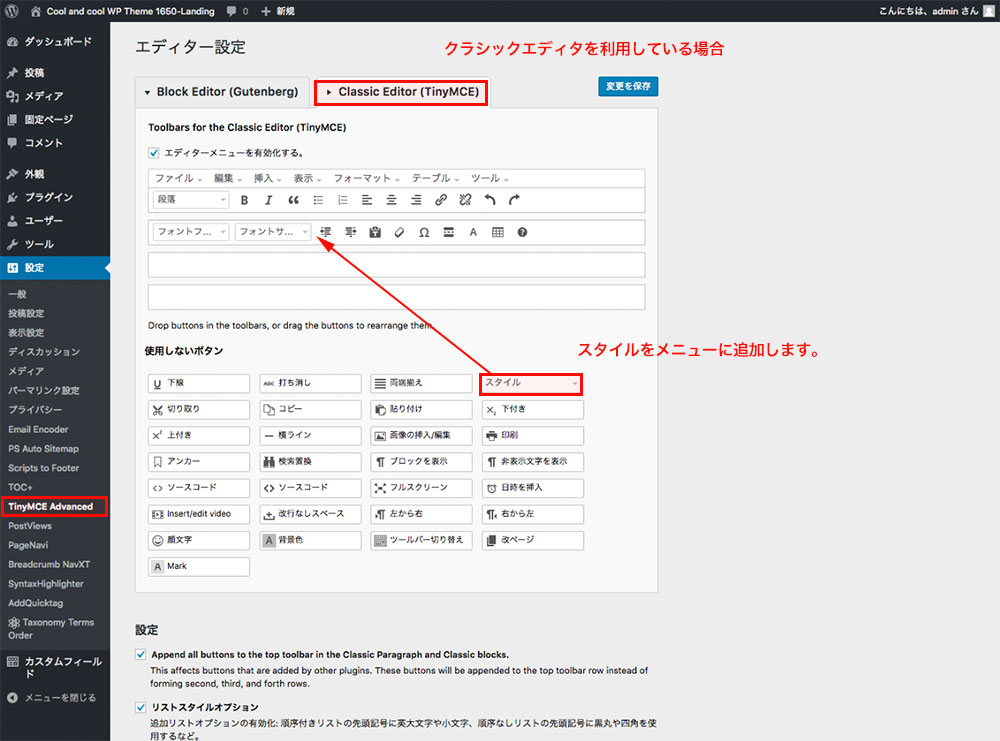Open the フォーマット editor menu
This screenshot has height=741, width=1000.
[366, 178]
